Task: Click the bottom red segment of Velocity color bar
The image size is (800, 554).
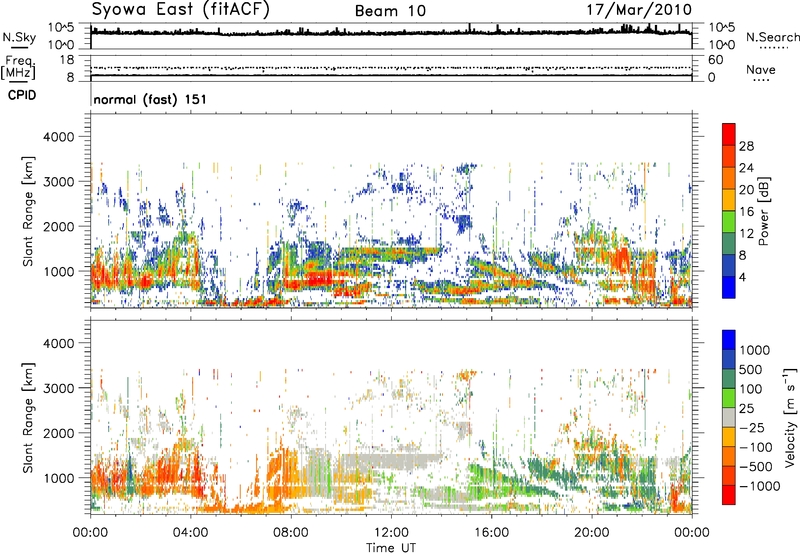Action: pyautogui.click(x=729, y=495)
